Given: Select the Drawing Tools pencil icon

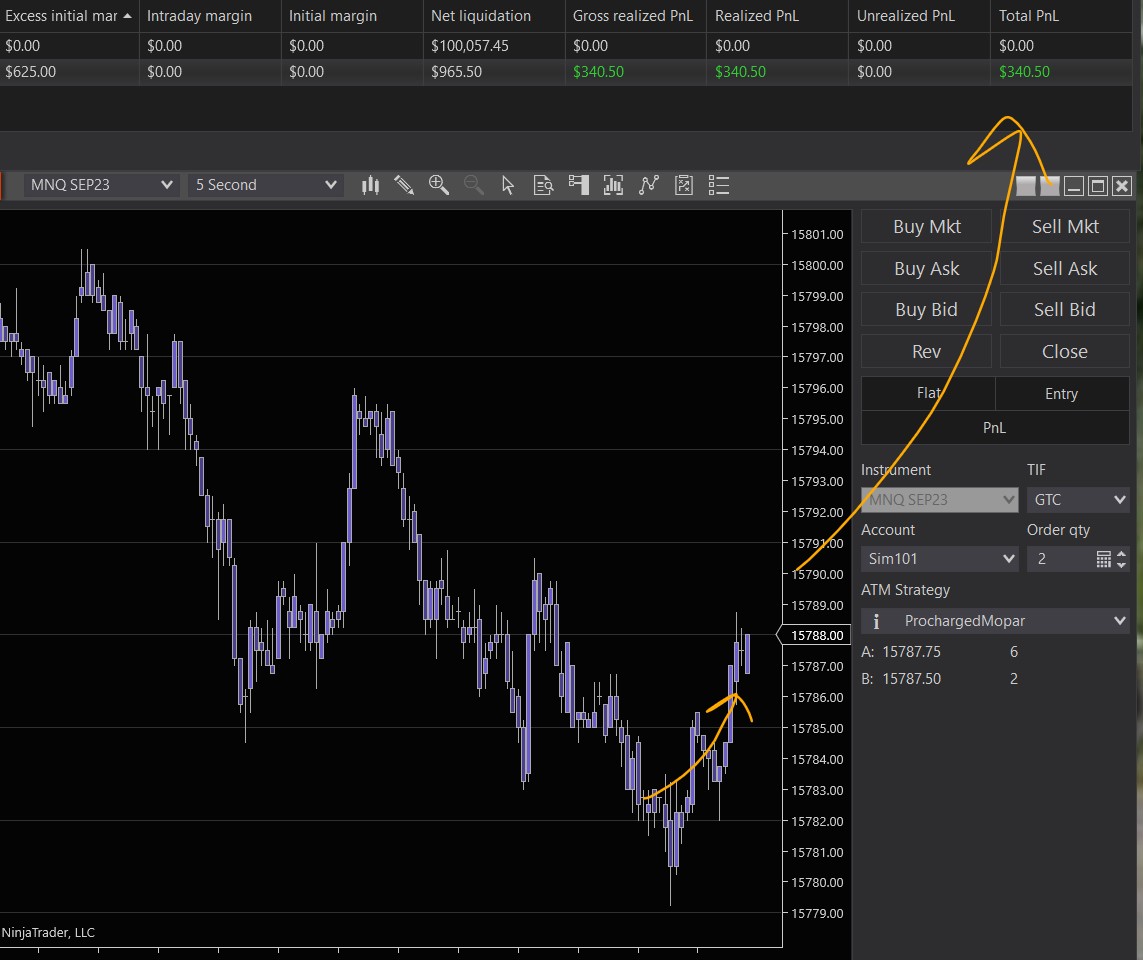Looking at the screenshot, I should [x=404, y=185].
